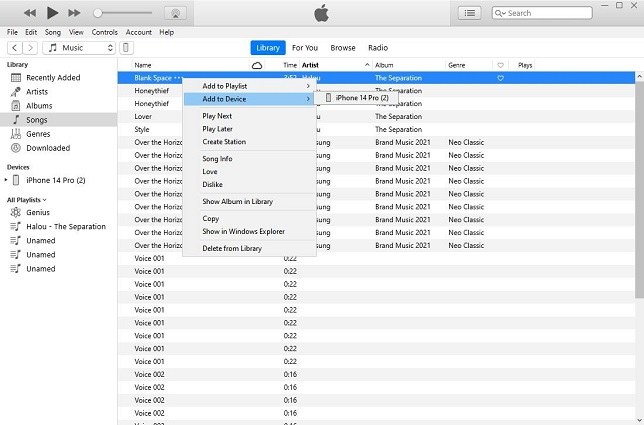The height and width of the screenshot is (425, 644).
Task: Choose Create Station in context menu
Action: point(249,142)
